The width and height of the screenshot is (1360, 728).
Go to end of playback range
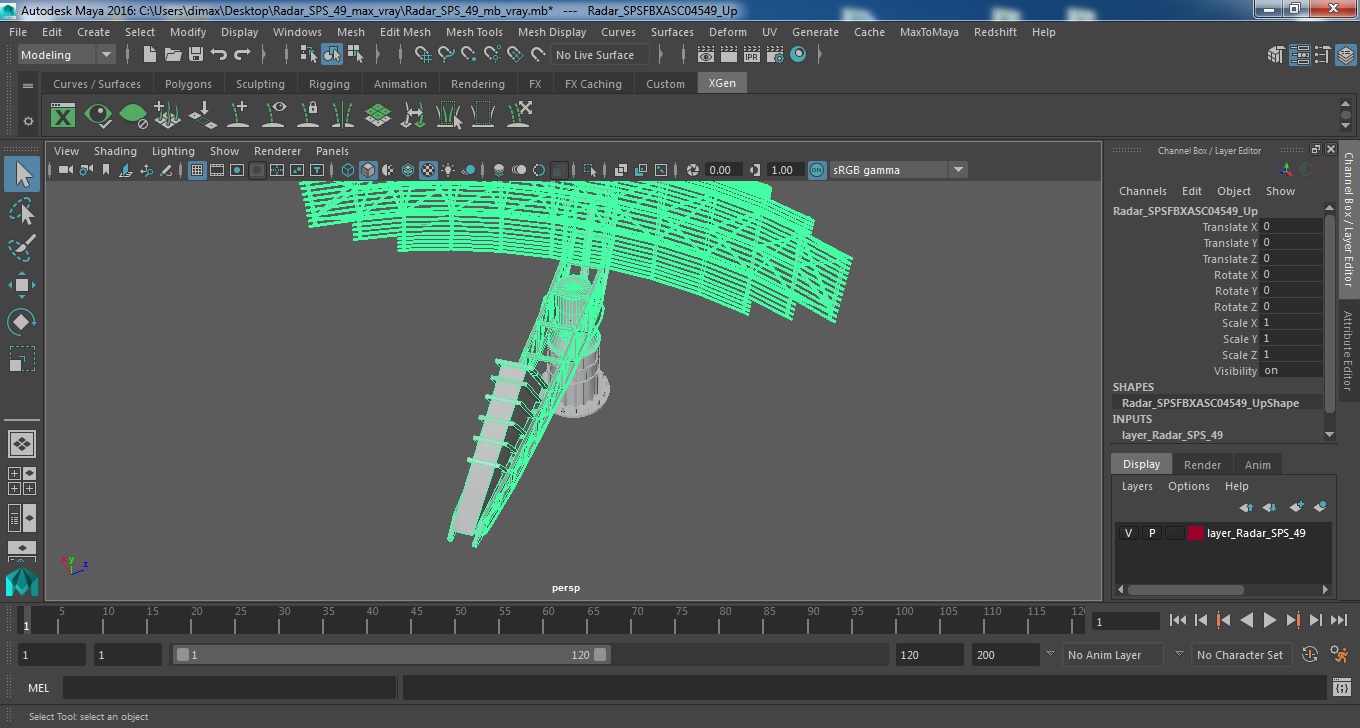(x=1338, y=621)
